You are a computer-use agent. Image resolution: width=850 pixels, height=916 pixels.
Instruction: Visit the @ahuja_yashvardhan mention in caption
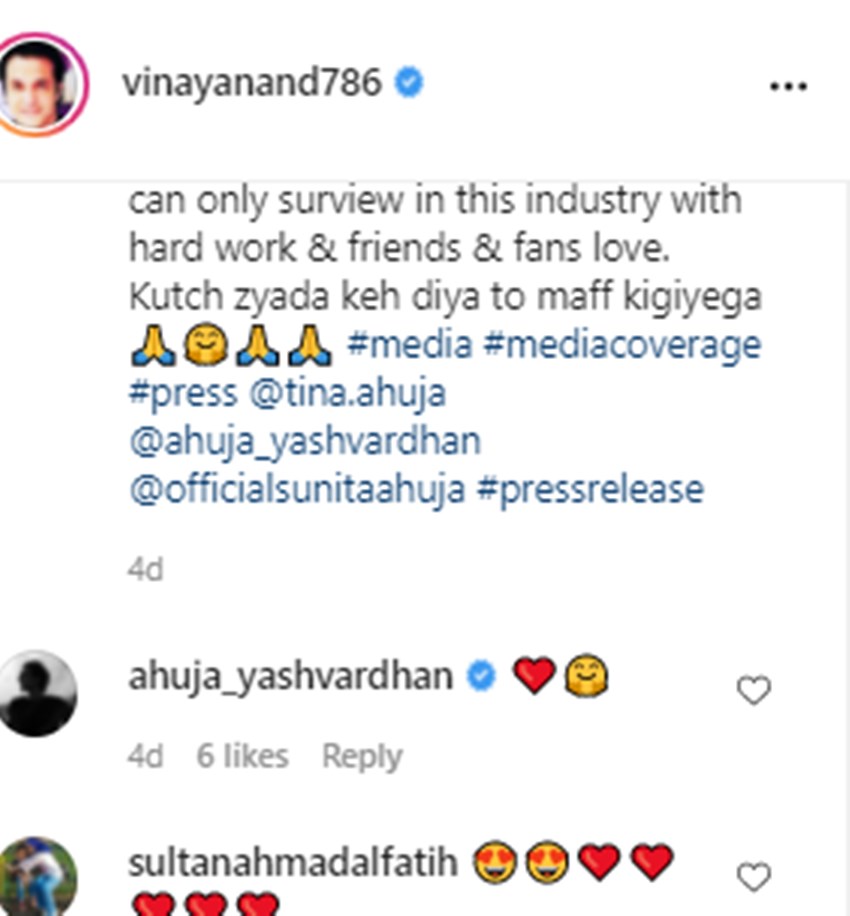[305, 442]
